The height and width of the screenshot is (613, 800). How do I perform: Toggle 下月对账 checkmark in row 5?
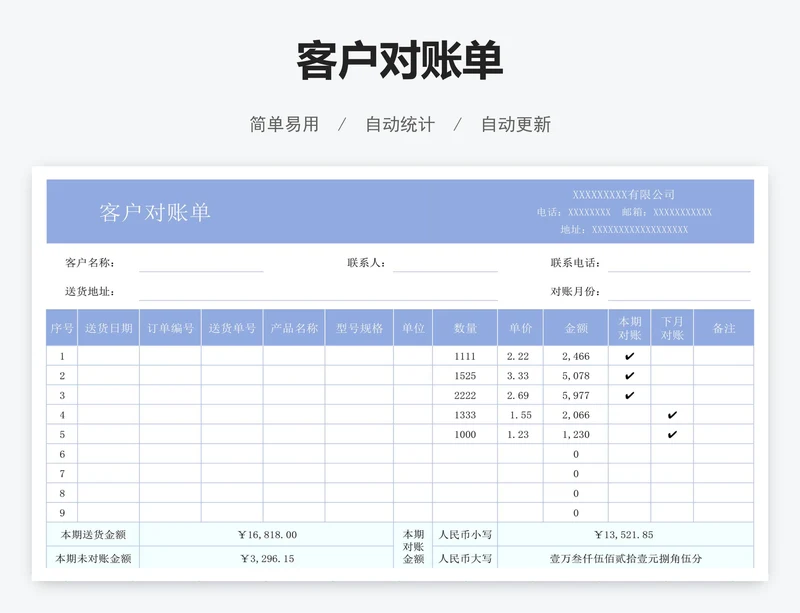click(x=672, y=434)
